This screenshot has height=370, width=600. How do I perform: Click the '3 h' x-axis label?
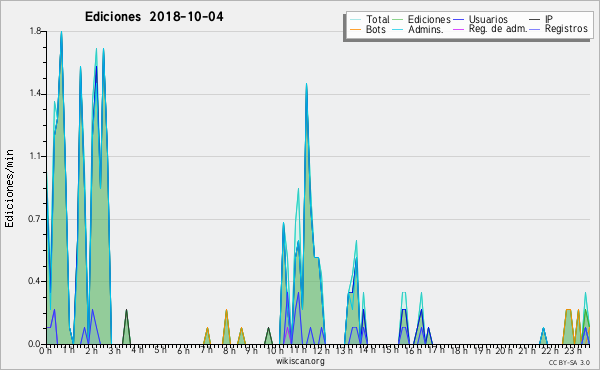pyautogui.click(x=114, y=350)
